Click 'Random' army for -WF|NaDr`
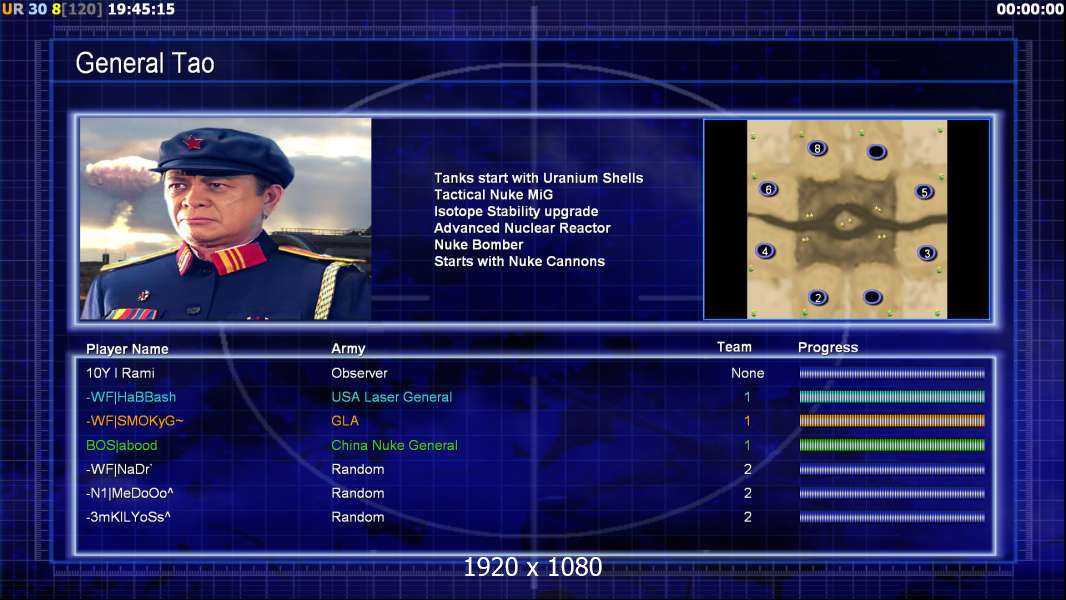This screenshot has width=1066, height=600. click(358, 469)
